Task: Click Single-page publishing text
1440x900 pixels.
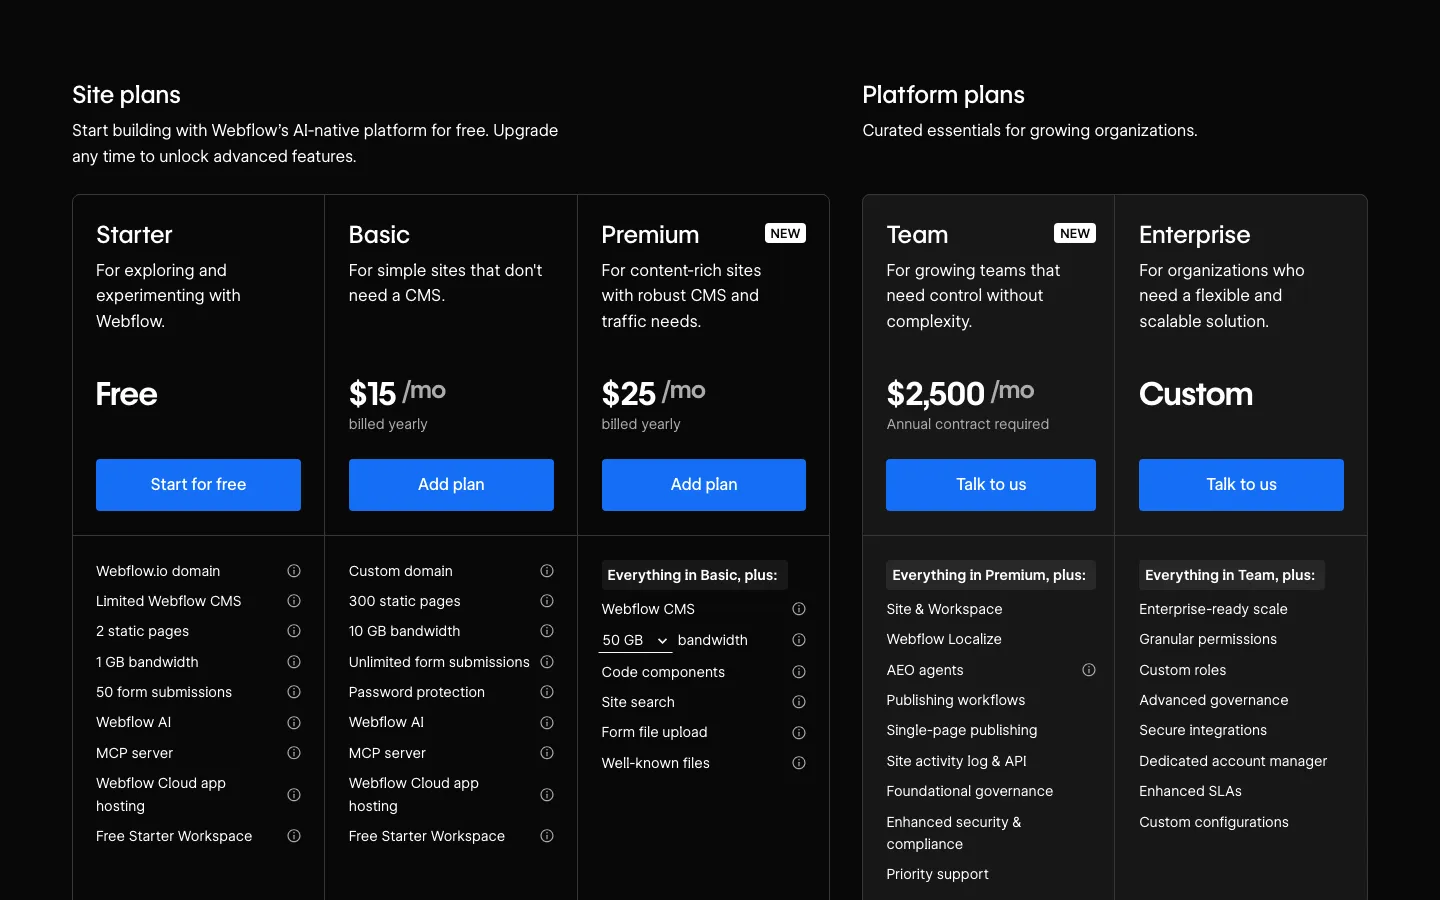Action: coord(962,730)
